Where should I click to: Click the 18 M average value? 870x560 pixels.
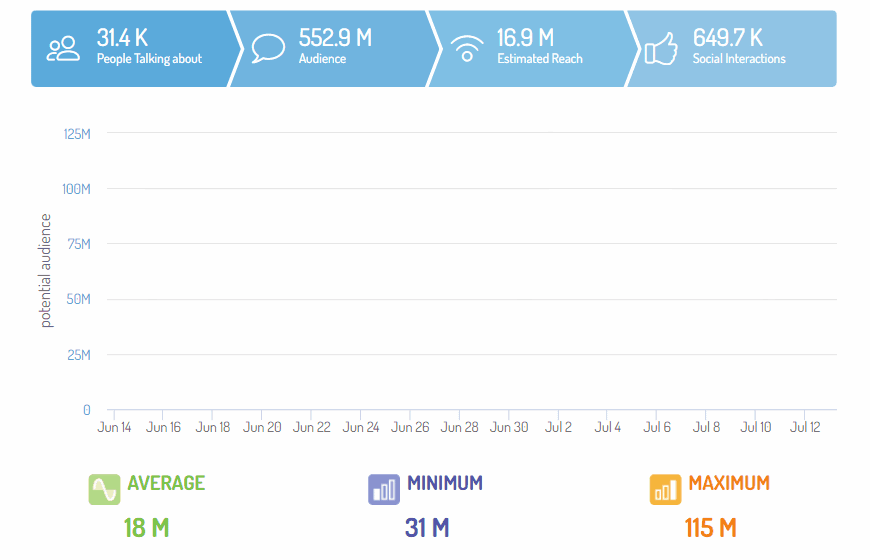(x=146, y=528)
